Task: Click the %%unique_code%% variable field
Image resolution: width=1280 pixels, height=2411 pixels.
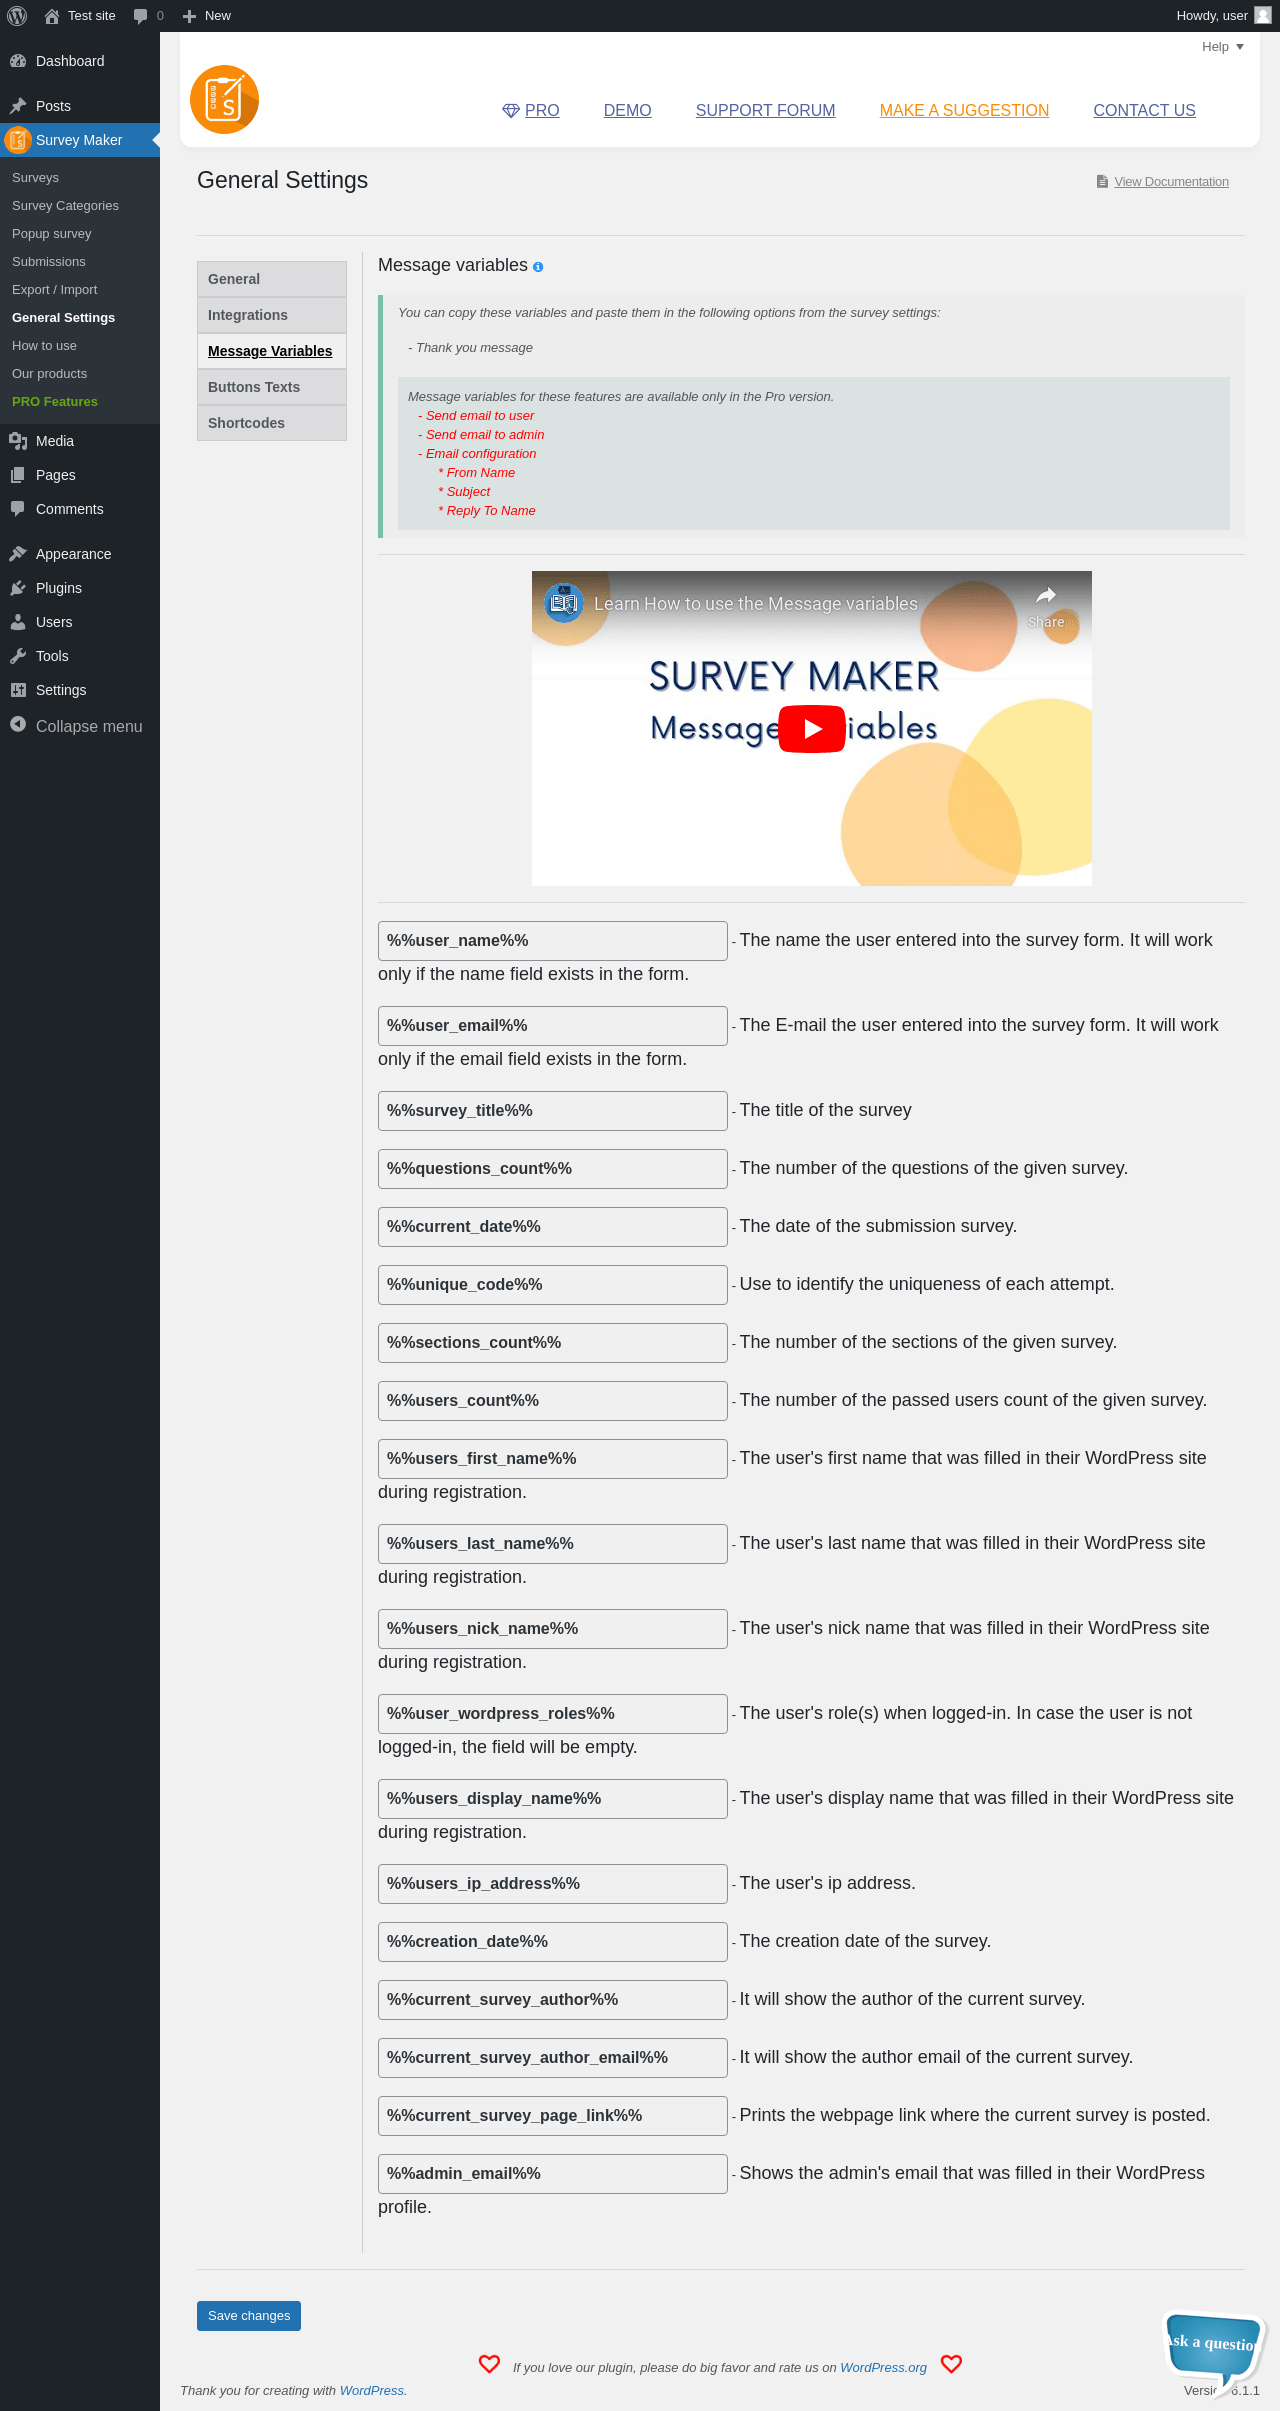Action: point(553,1285)
